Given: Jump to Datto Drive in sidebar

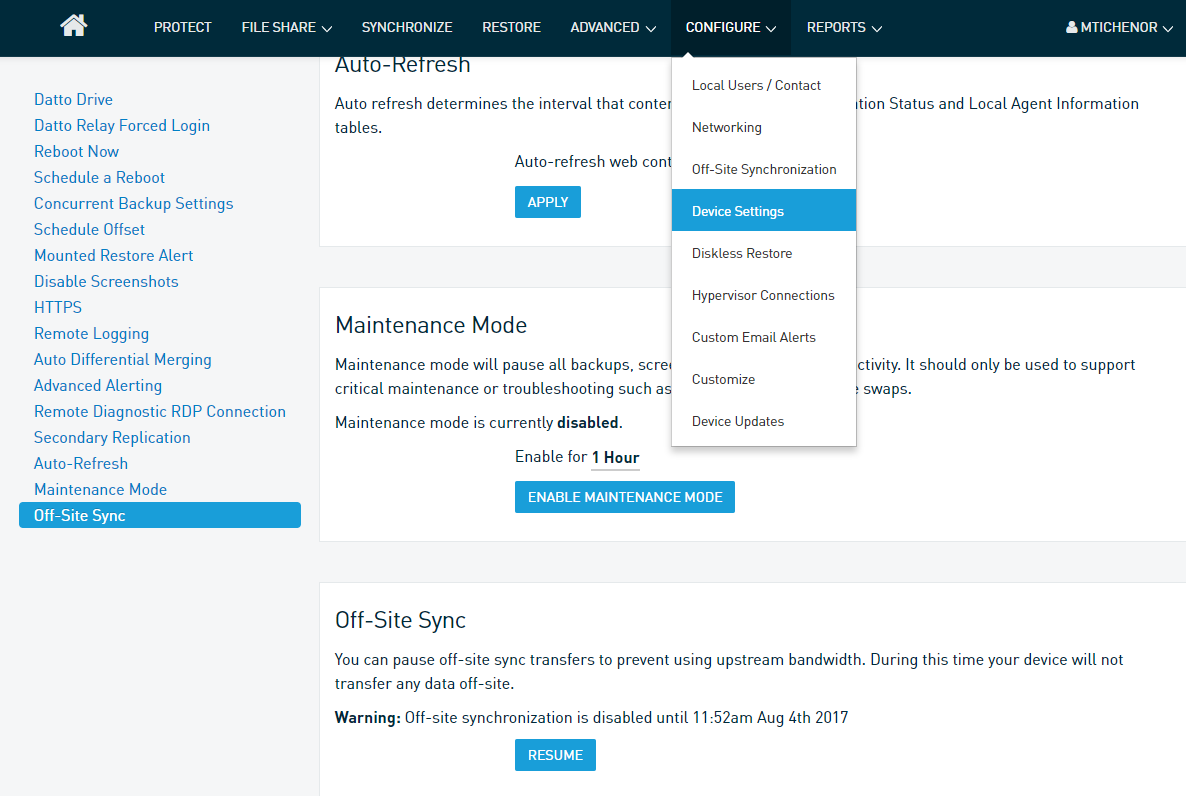Looking at the screenshot, I should tap(73, 100).
